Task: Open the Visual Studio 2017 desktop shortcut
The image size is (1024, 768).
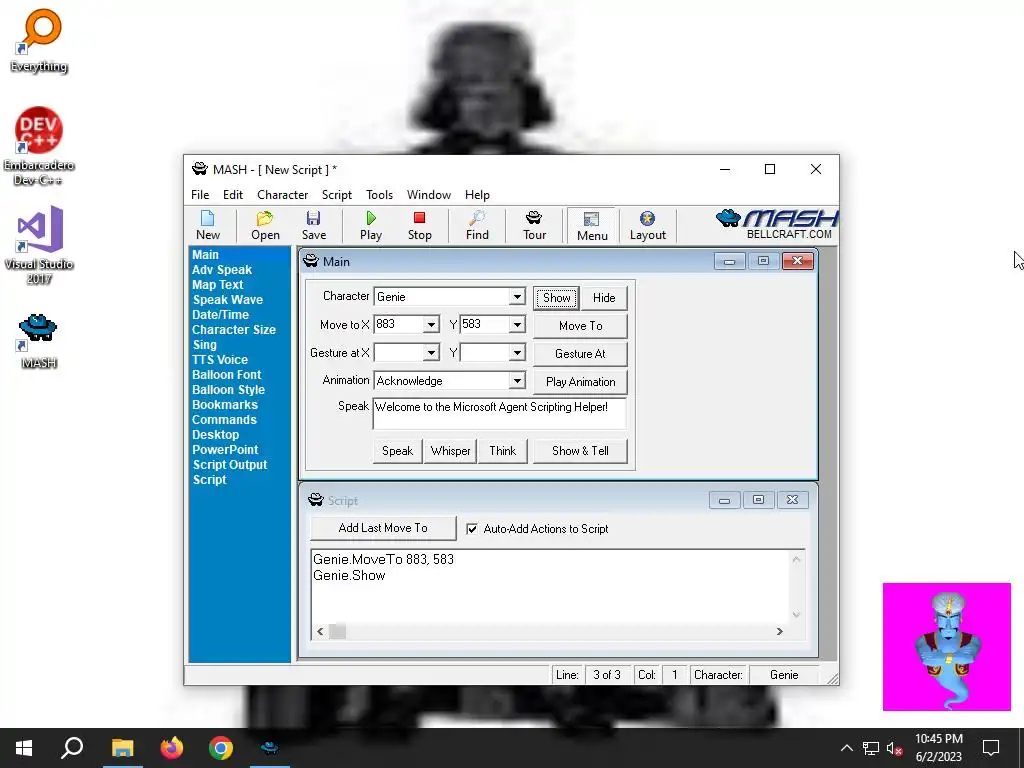Action: [39, 246]
